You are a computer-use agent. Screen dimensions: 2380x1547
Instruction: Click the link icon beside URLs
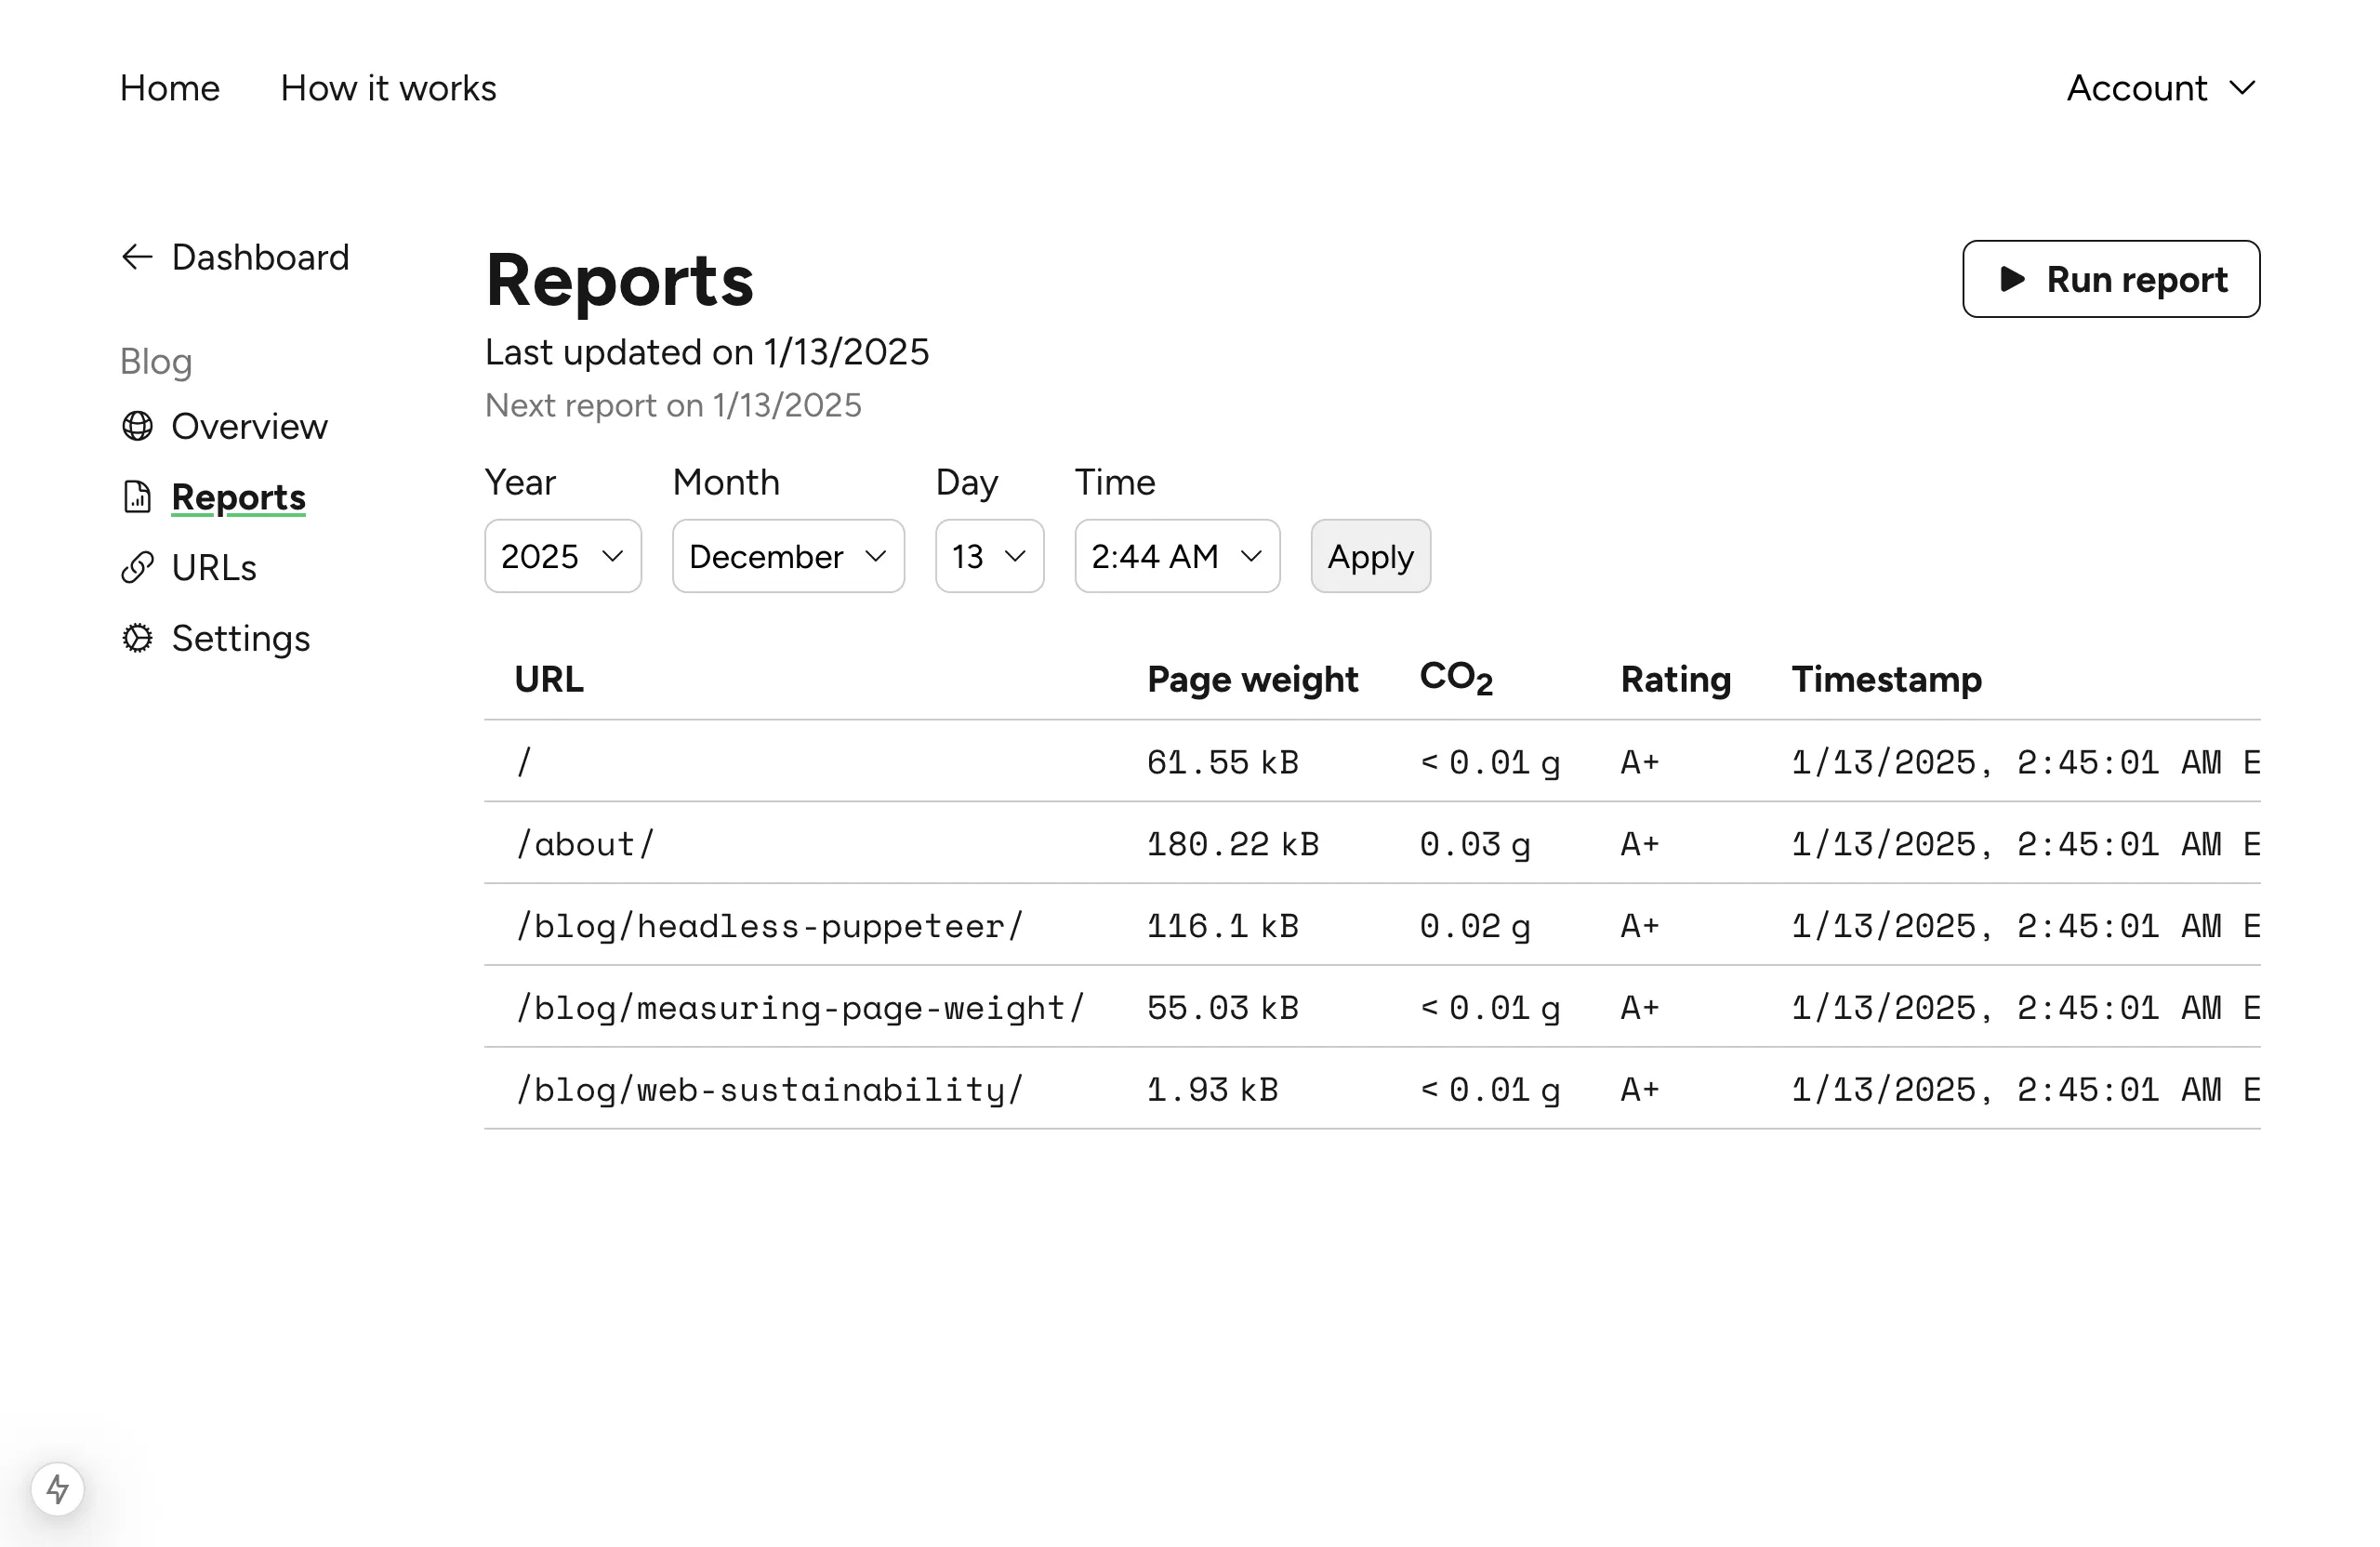click(137, 567)
